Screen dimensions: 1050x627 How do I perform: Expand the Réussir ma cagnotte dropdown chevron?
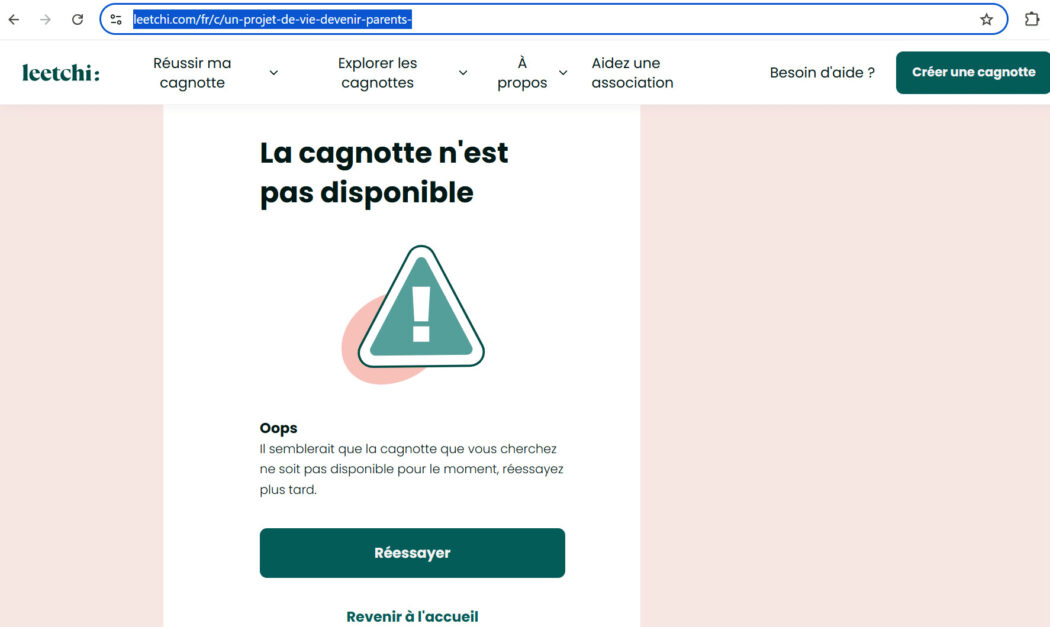tap(273, 71)
